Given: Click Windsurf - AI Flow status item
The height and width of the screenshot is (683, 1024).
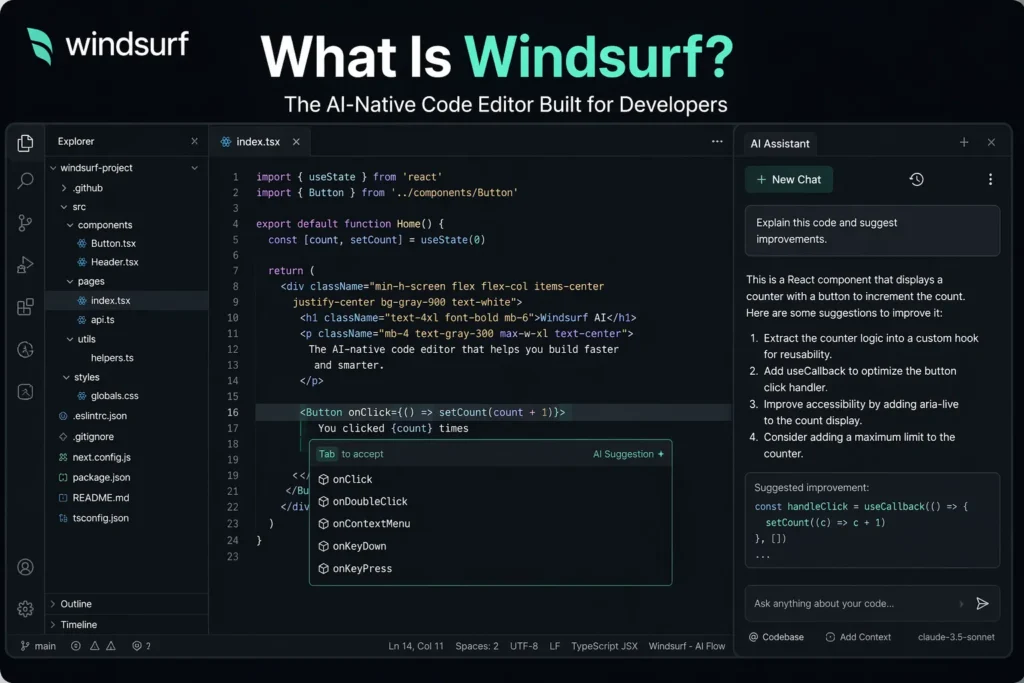Looking at the screenshot, I should (x=686, y=646).
